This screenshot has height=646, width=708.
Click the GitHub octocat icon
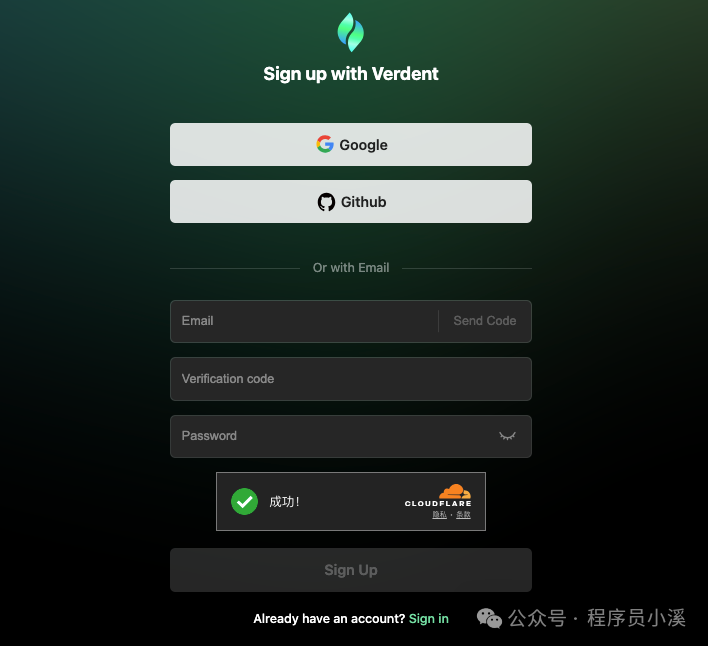tap(326, 202)
